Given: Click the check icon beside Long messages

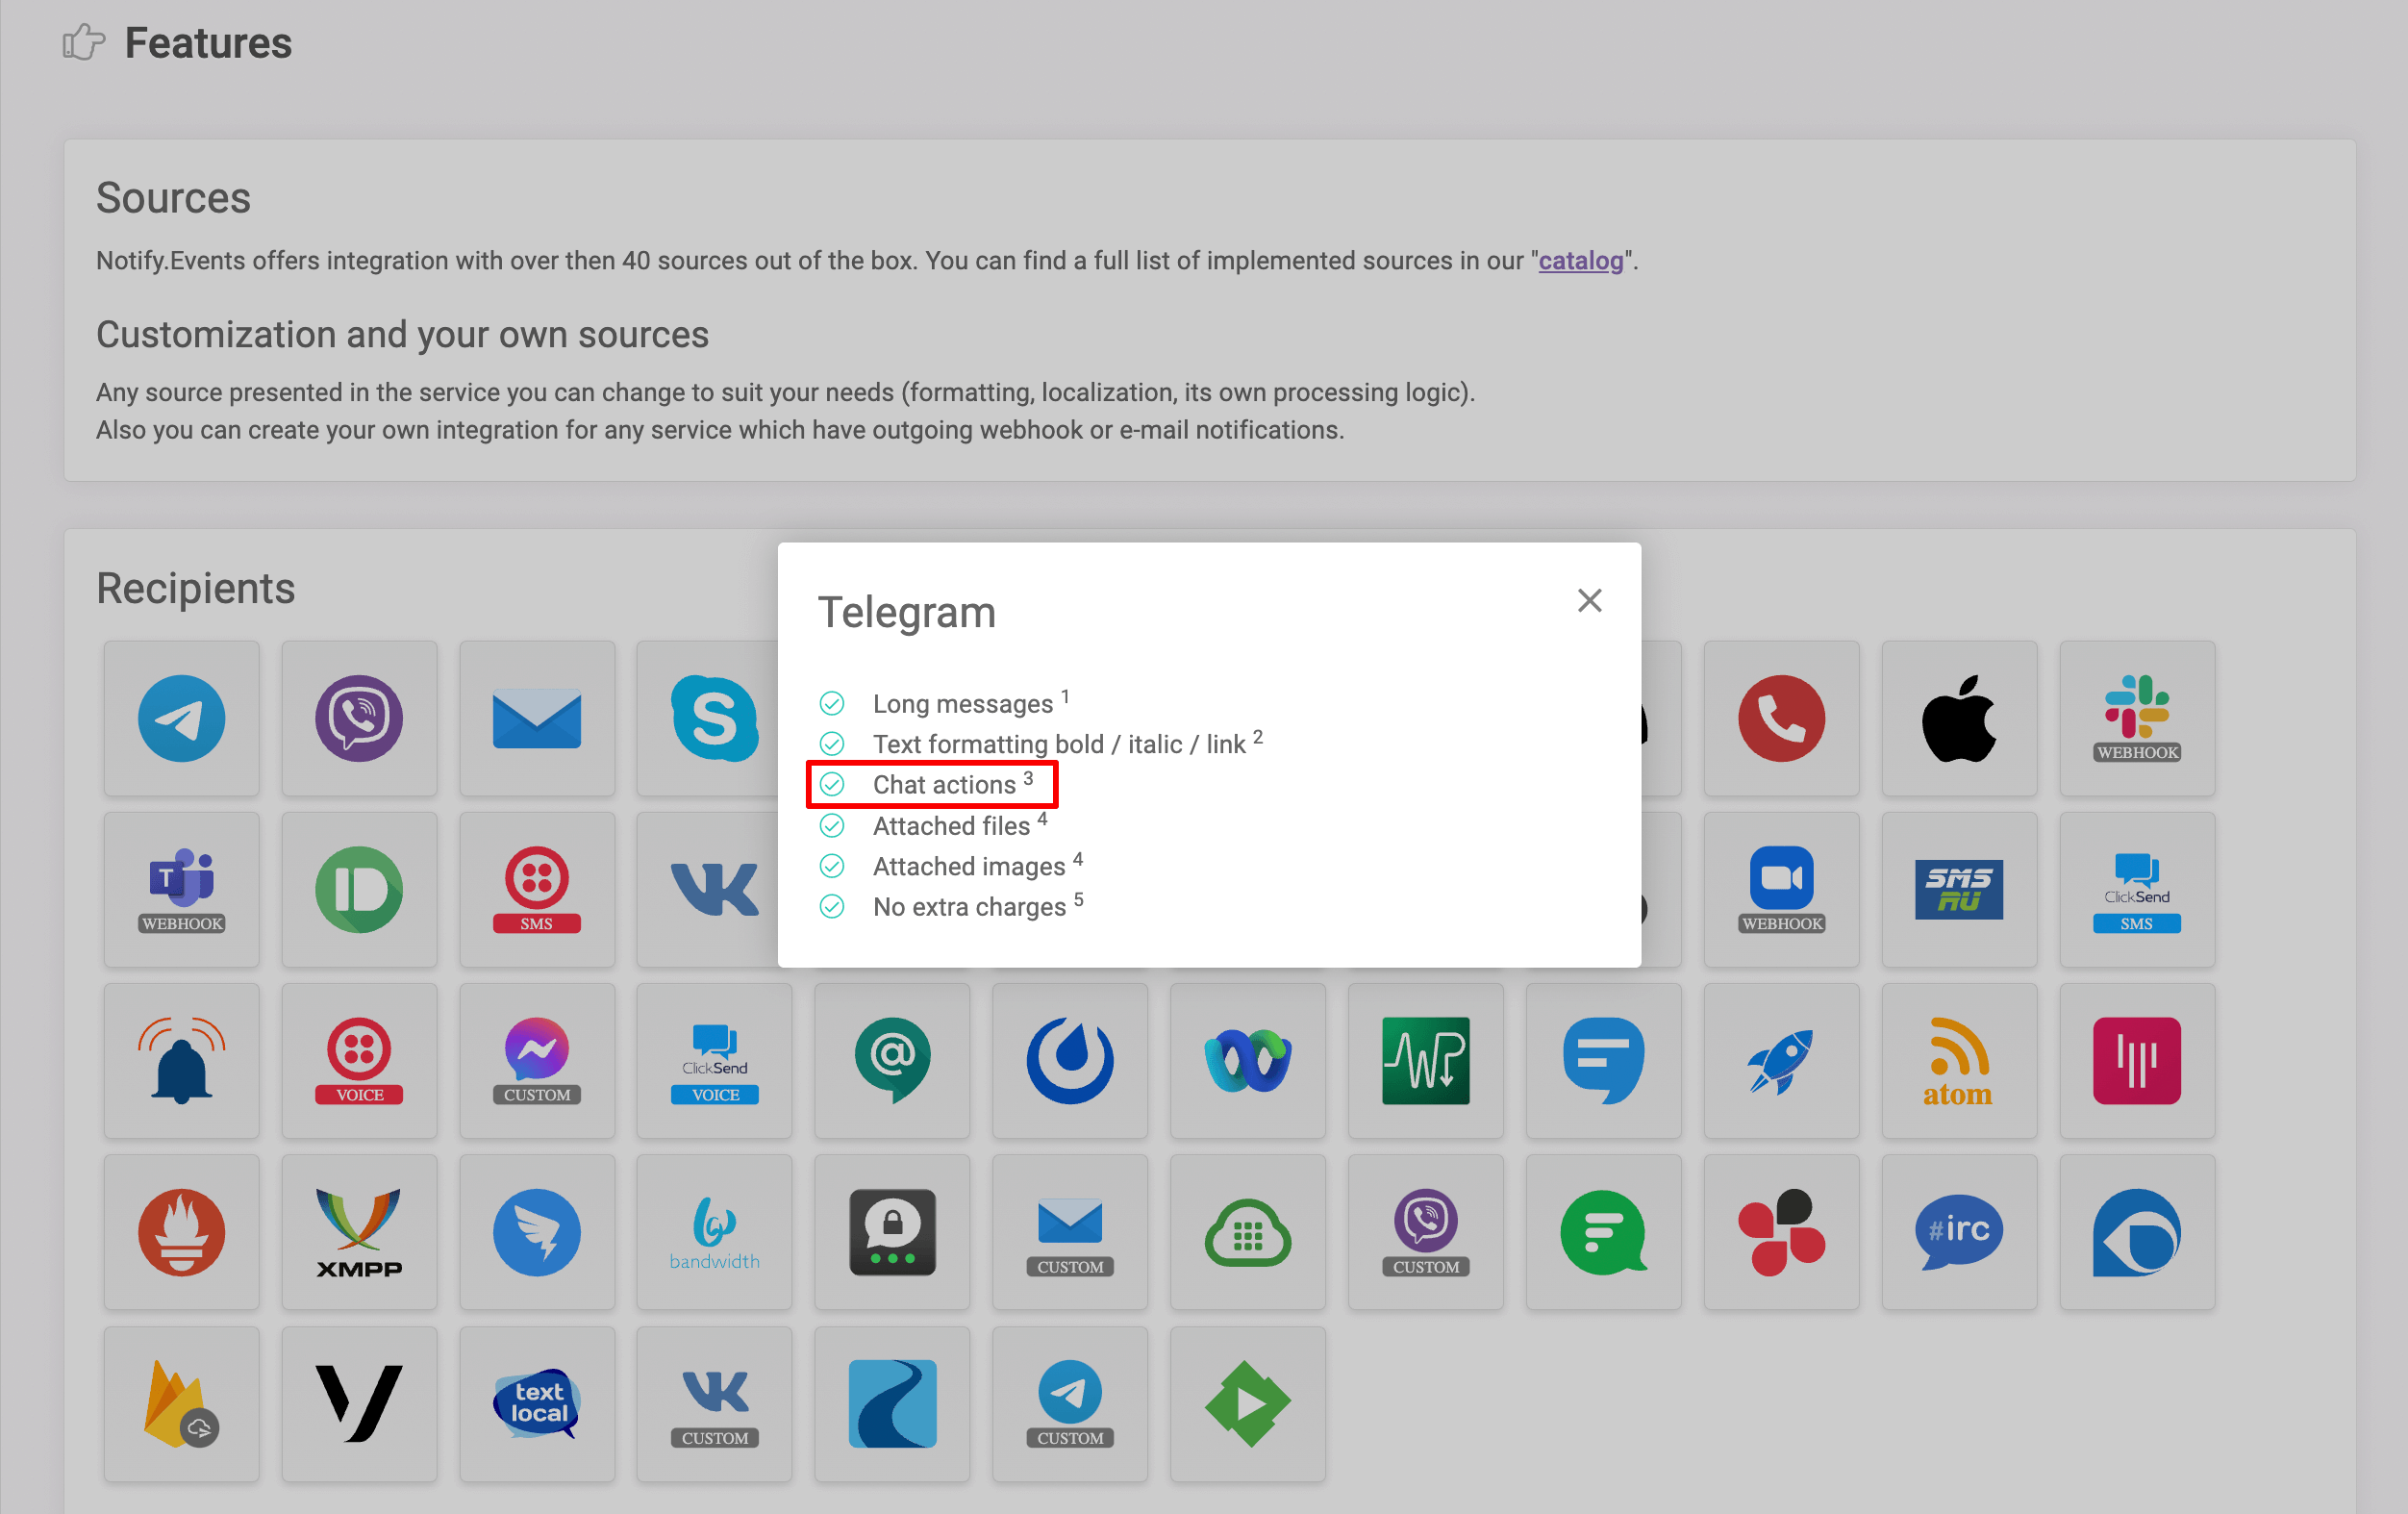Looking at the screenshot, I should pyautogui.click(x=831, y=704).
